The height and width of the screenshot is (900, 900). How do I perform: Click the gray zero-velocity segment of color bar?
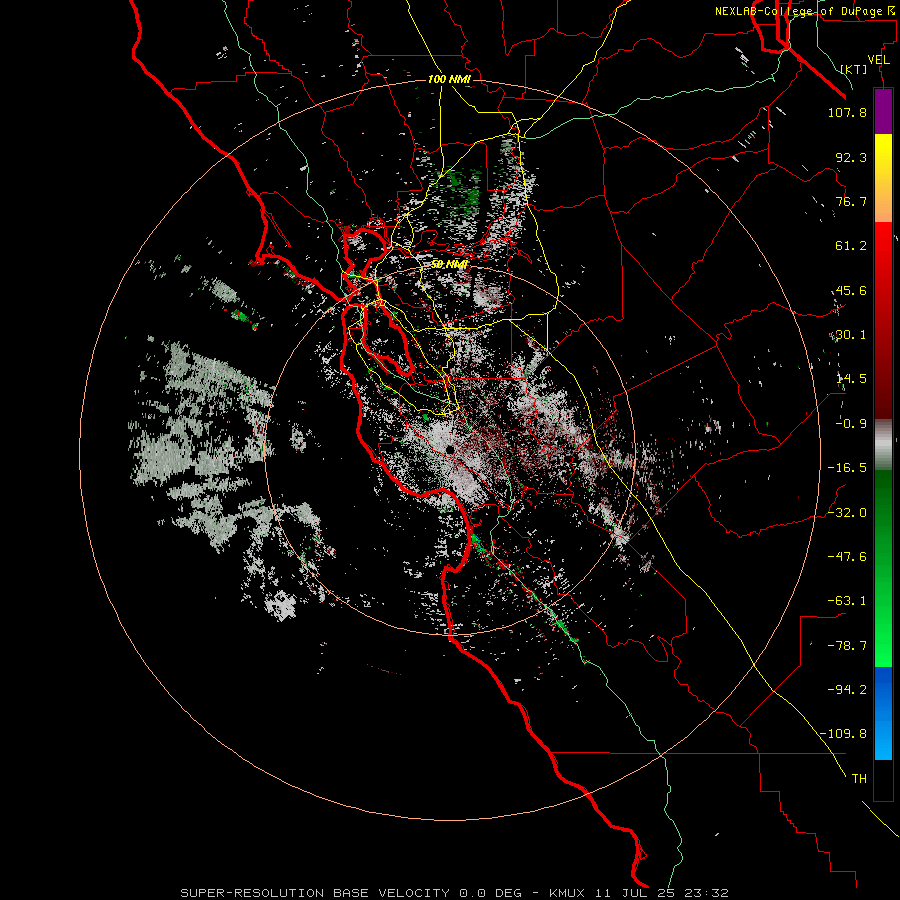(883, 445)
